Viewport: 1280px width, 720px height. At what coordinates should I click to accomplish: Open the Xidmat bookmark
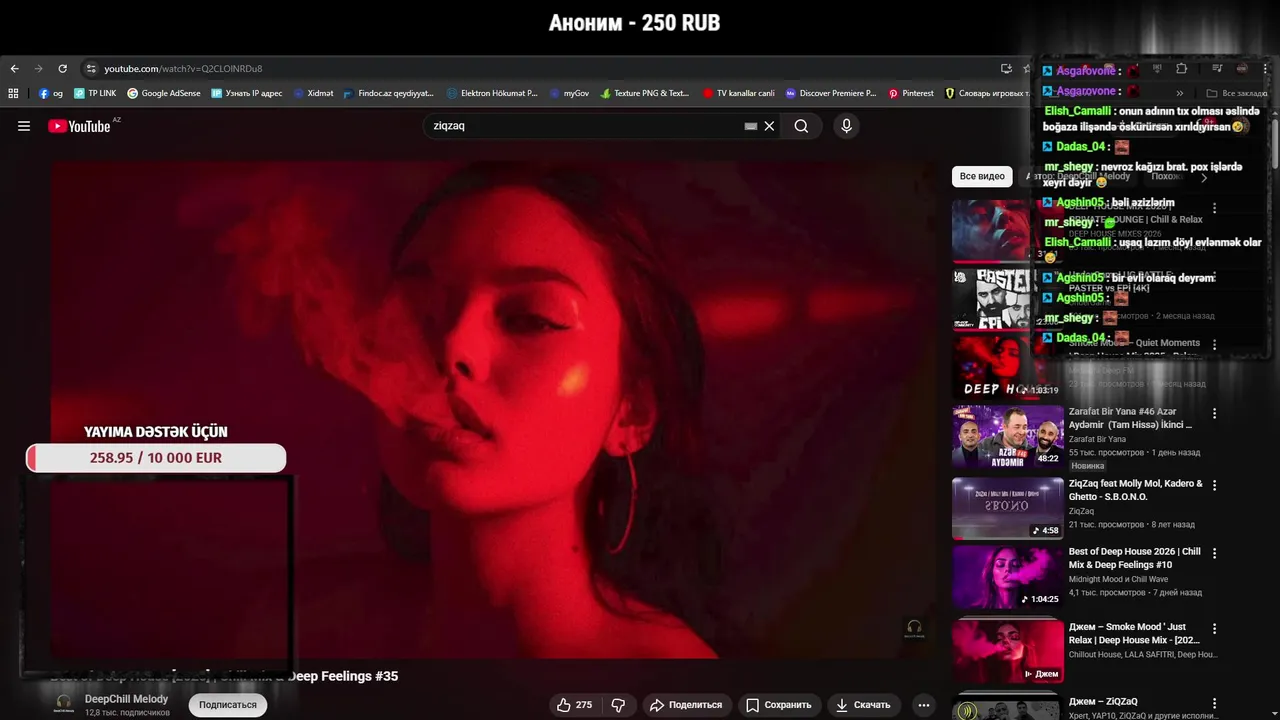[313, 93]
